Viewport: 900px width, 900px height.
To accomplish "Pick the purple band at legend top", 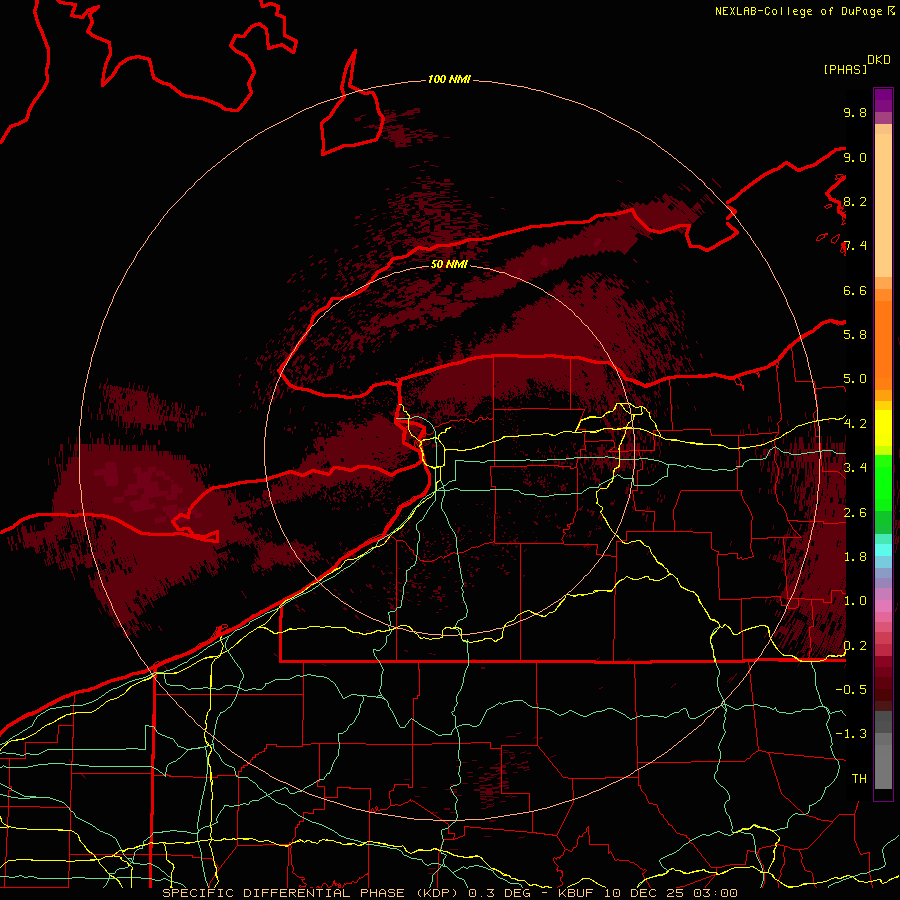I will [883, 99].
